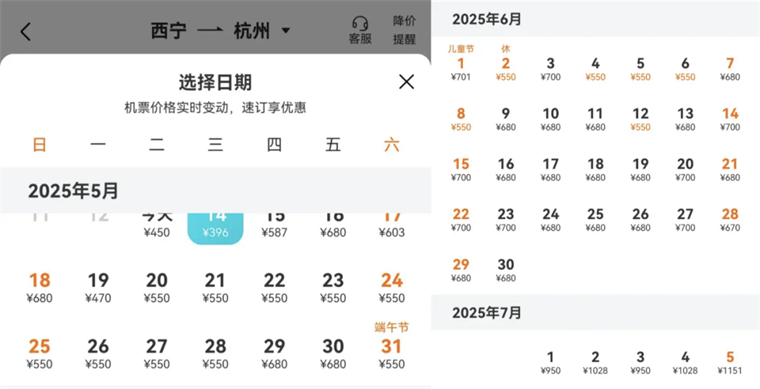760x389 pixels.
Task: Pick June 8 priced ¥550
Action: 460,119
